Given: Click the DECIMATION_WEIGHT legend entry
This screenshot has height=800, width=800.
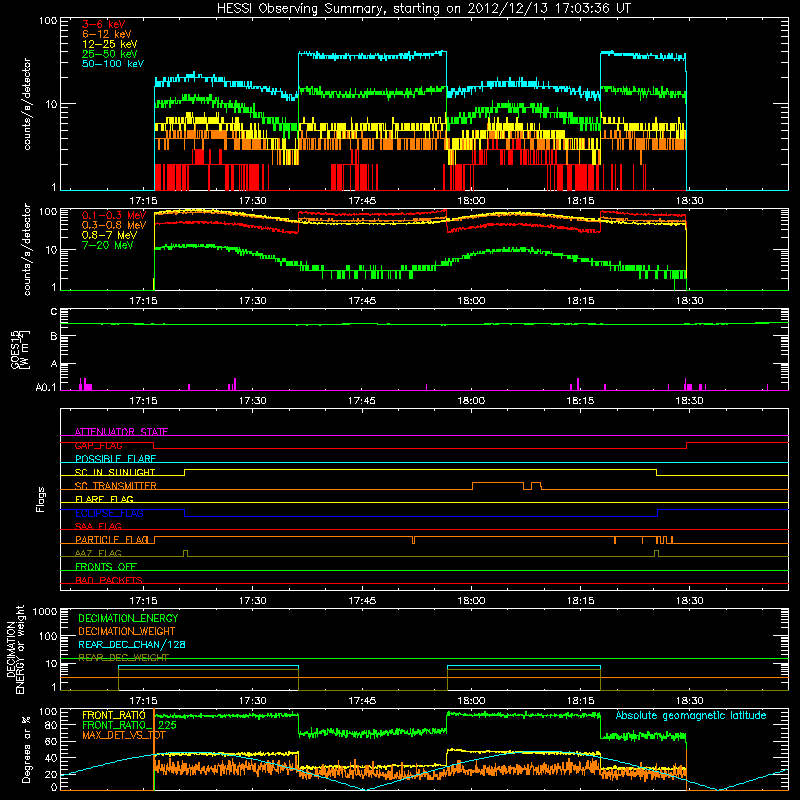Looking at the screenshot, I should click(127, 631).
